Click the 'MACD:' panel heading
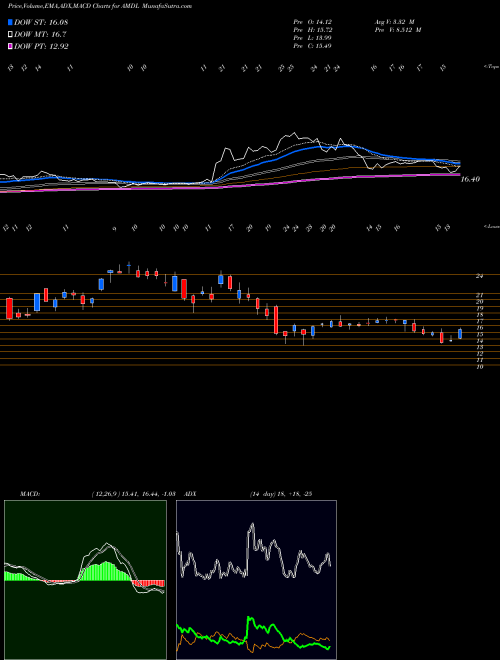This screenshot has height=660, width=500. 30,494
